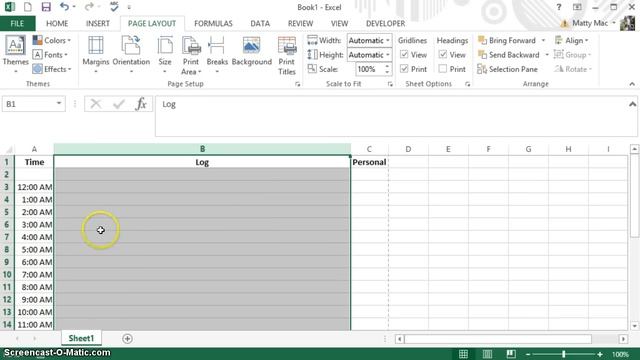Click New document icon in quick access toolbar

tap(27, 7)
